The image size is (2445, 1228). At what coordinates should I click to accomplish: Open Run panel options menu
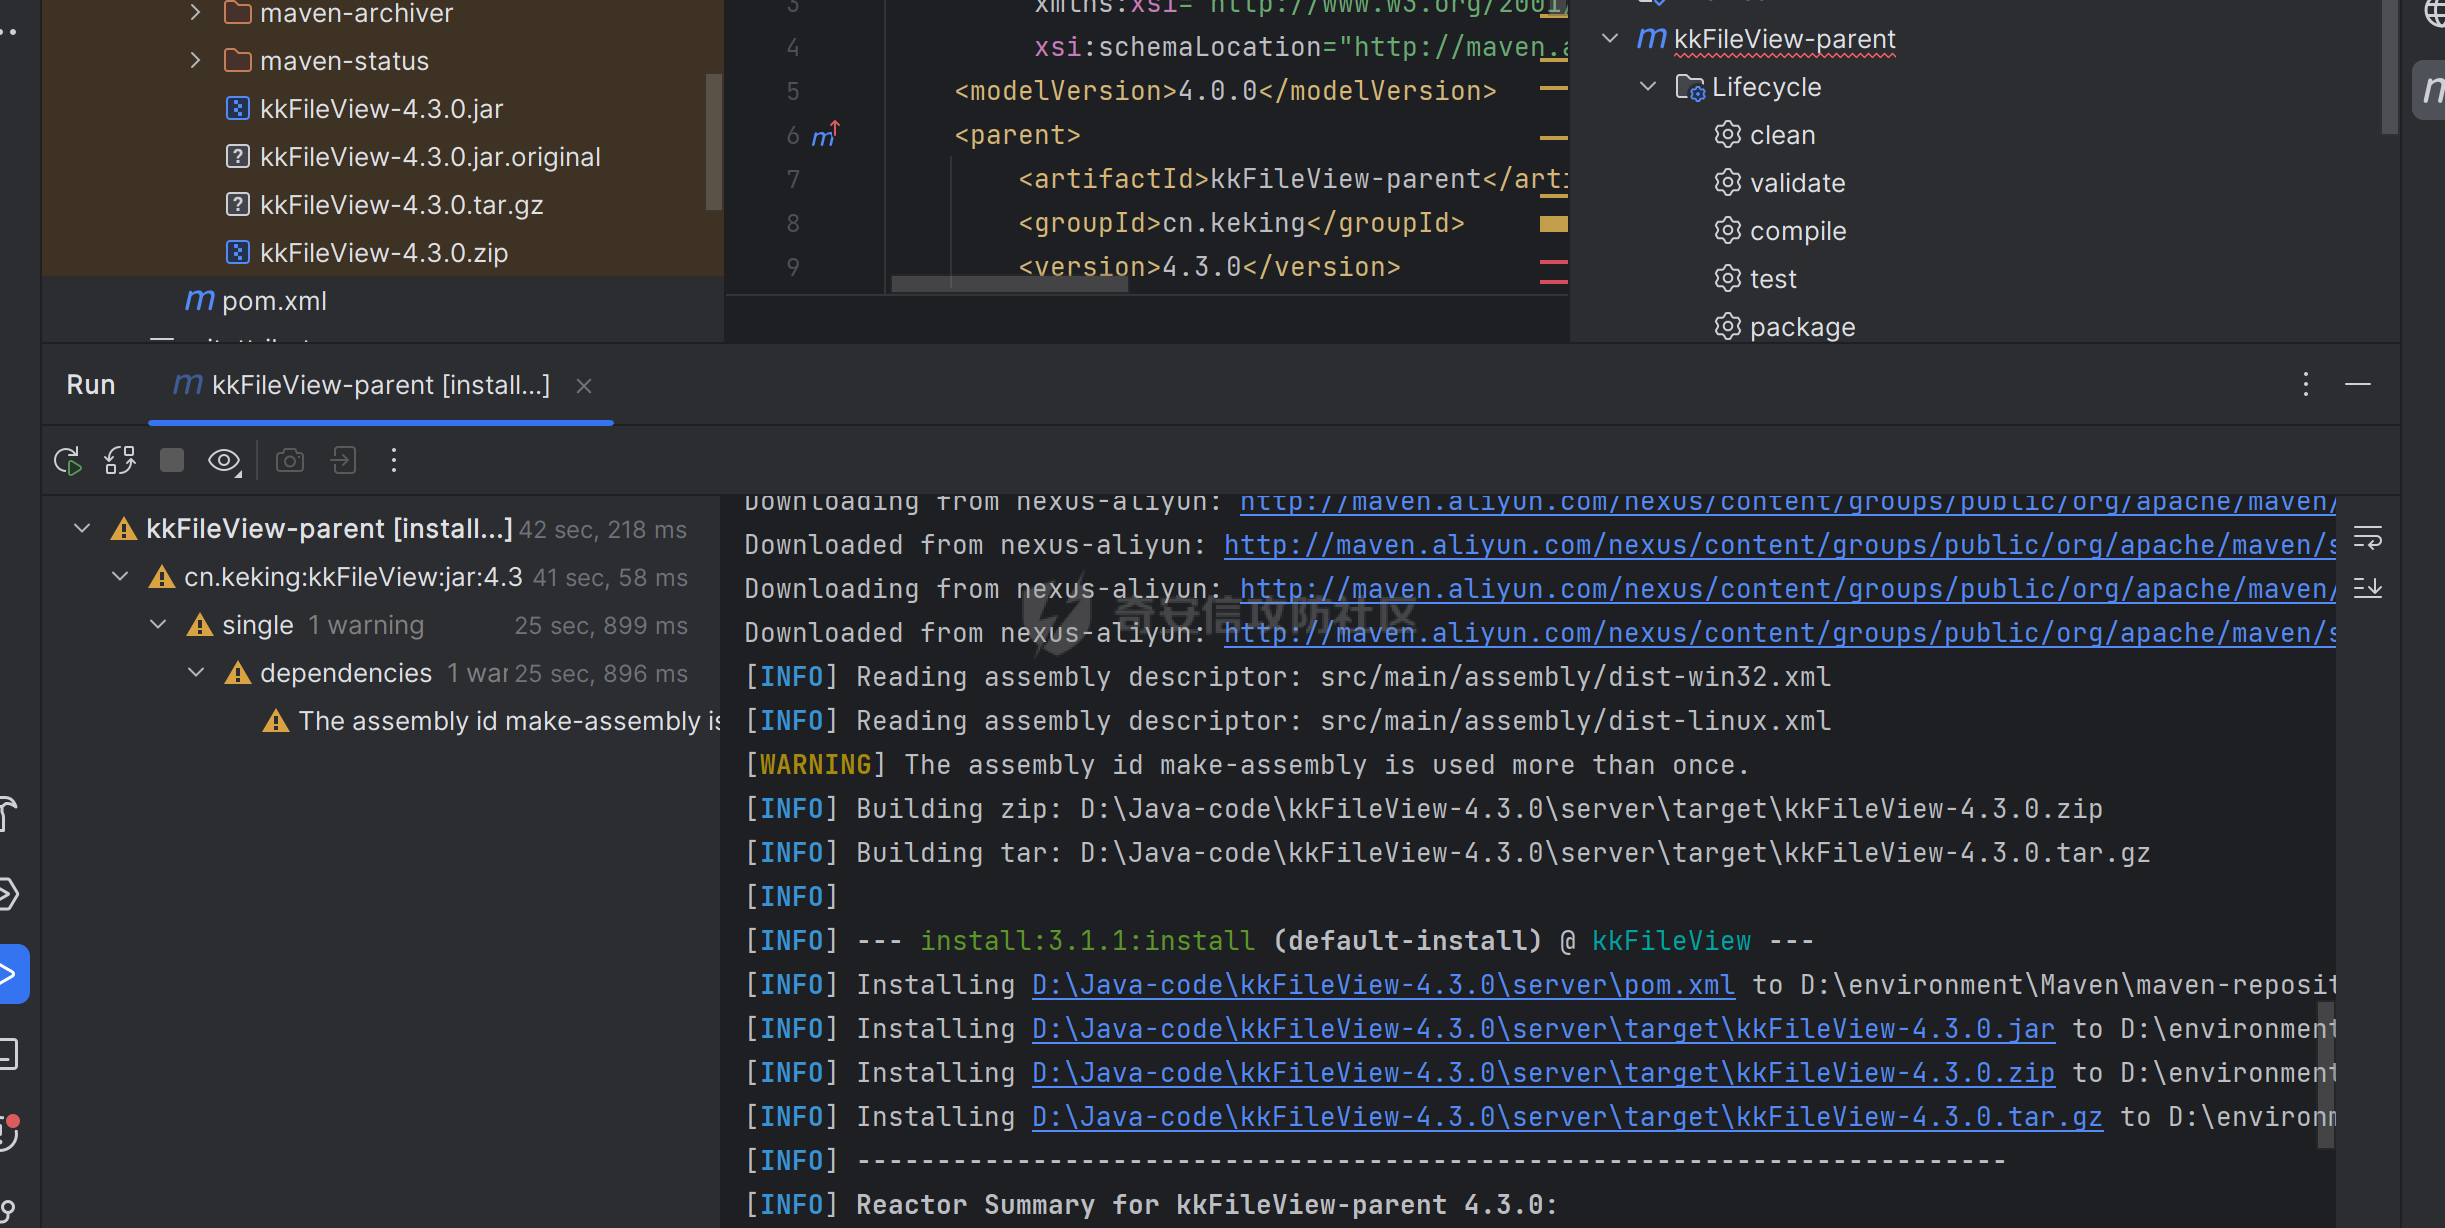[x=2306, y=385]
